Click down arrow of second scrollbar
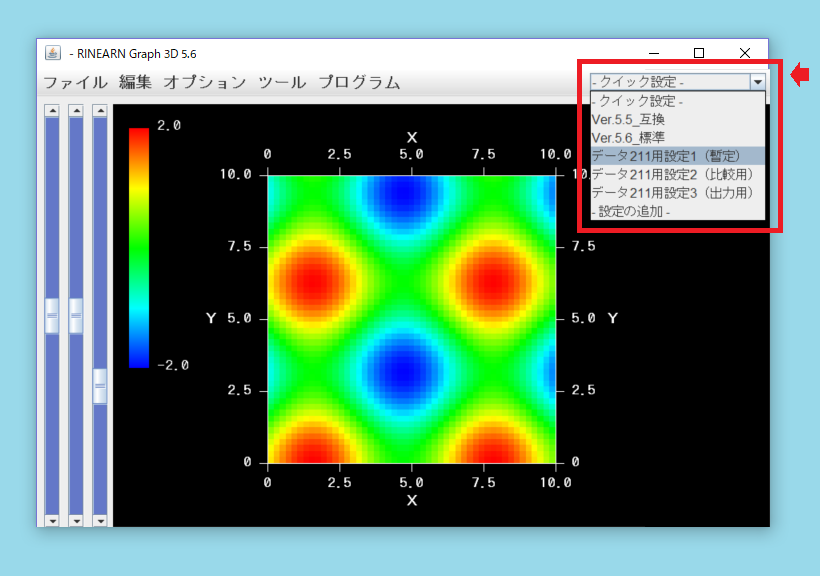 [x=76, y=521]
